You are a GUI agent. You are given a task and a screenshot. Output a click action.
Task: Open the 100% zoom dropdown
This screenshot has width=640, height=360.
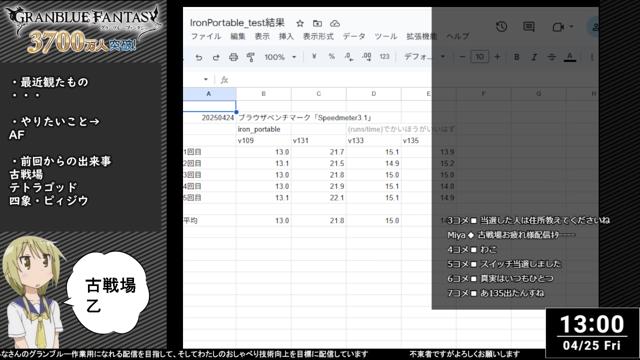(280, 57)
